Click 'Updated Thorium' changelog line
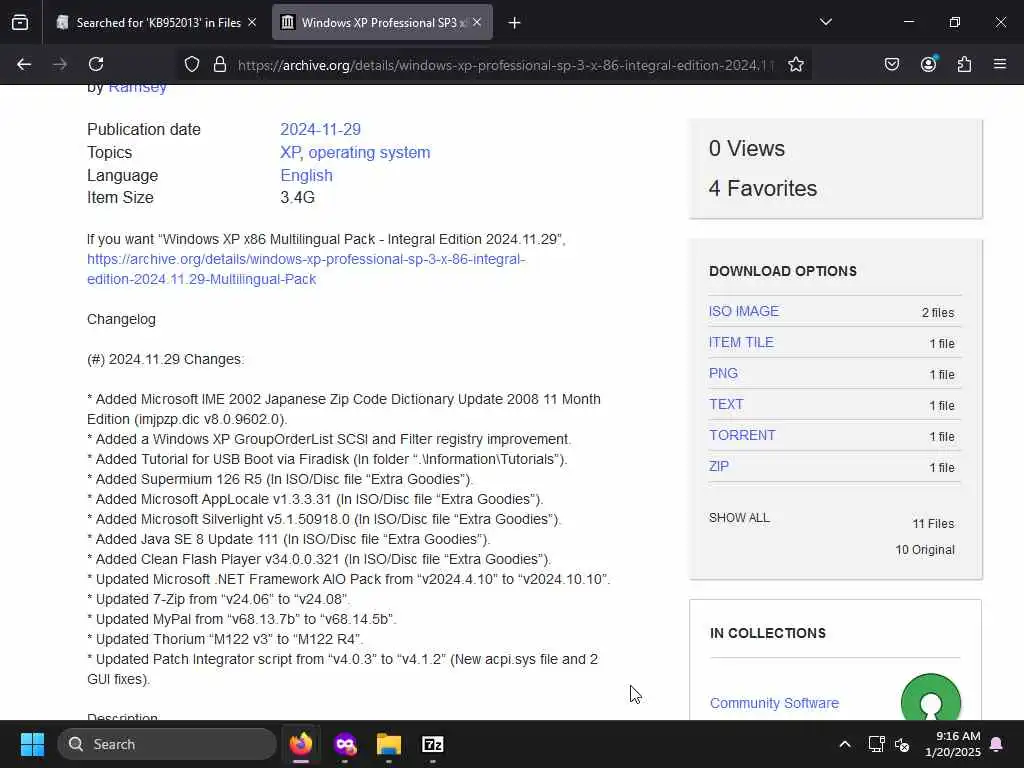This screenshot has width=1024, height=768. pos(225,639)
